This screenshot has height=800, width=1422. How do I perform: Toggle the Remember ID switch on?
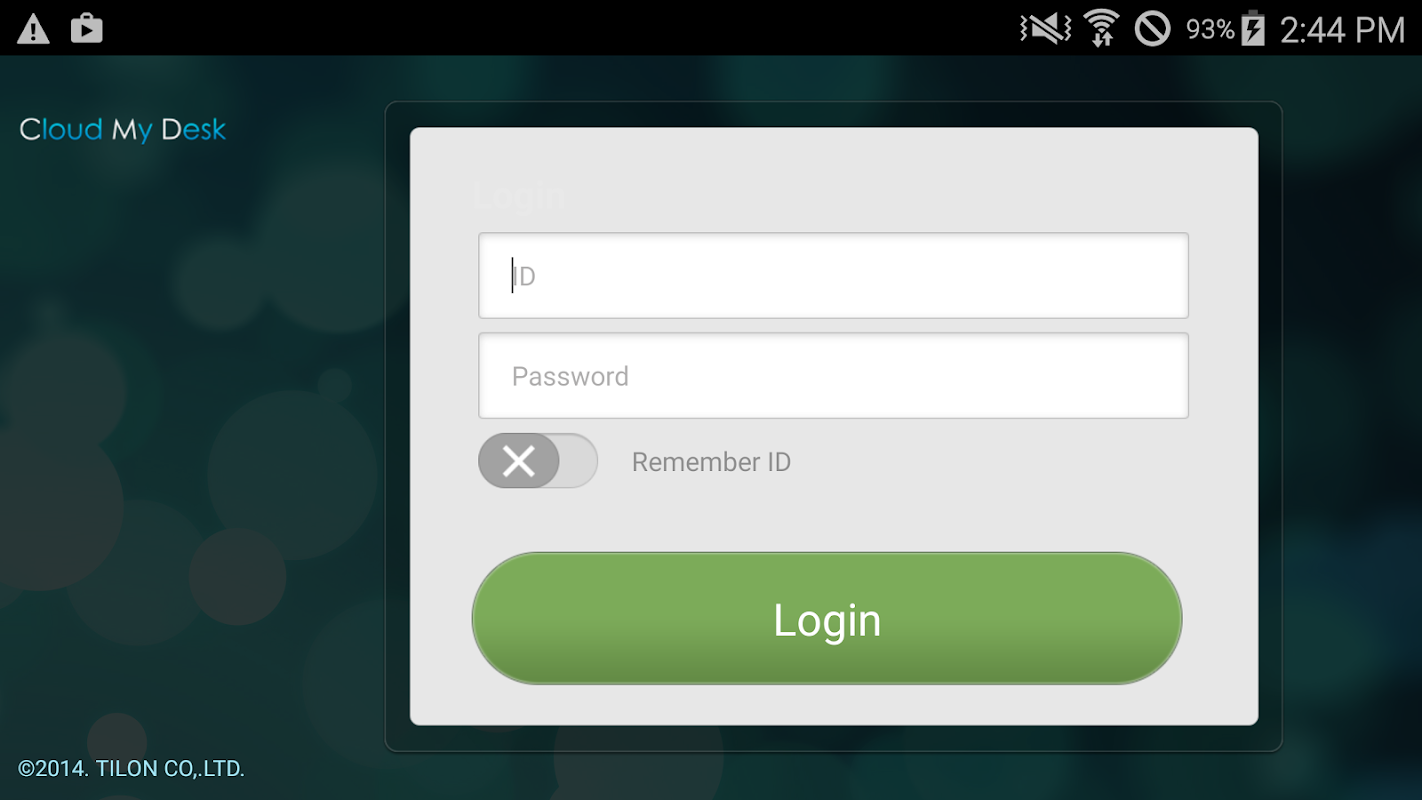click(x=538, y=461)
